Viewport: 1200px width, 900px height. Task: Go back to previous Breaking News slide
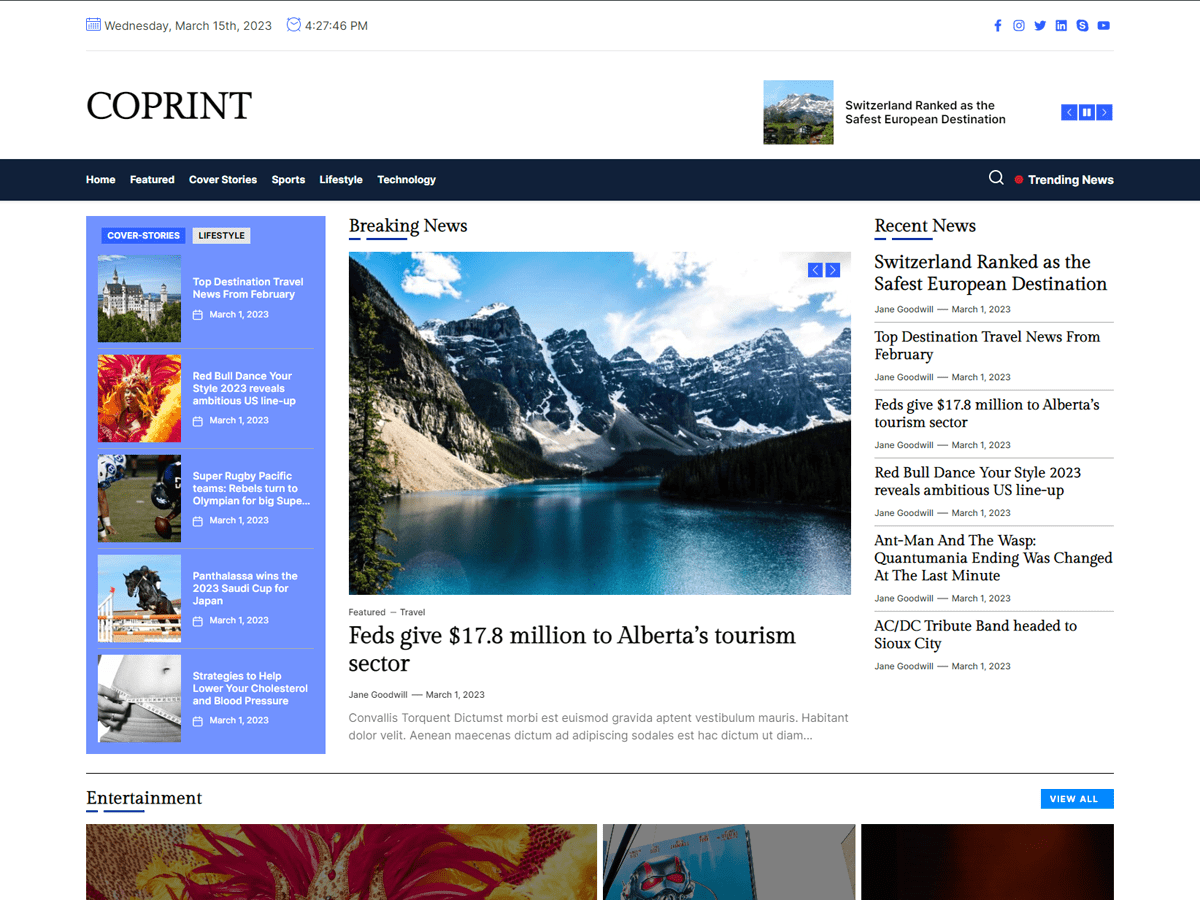[815, 270]
